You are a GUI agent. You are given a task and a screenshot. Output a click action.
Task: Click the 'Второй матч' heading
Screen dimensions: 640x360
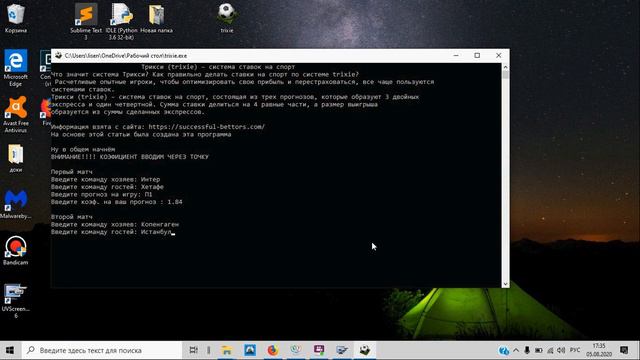click(72, 217)
